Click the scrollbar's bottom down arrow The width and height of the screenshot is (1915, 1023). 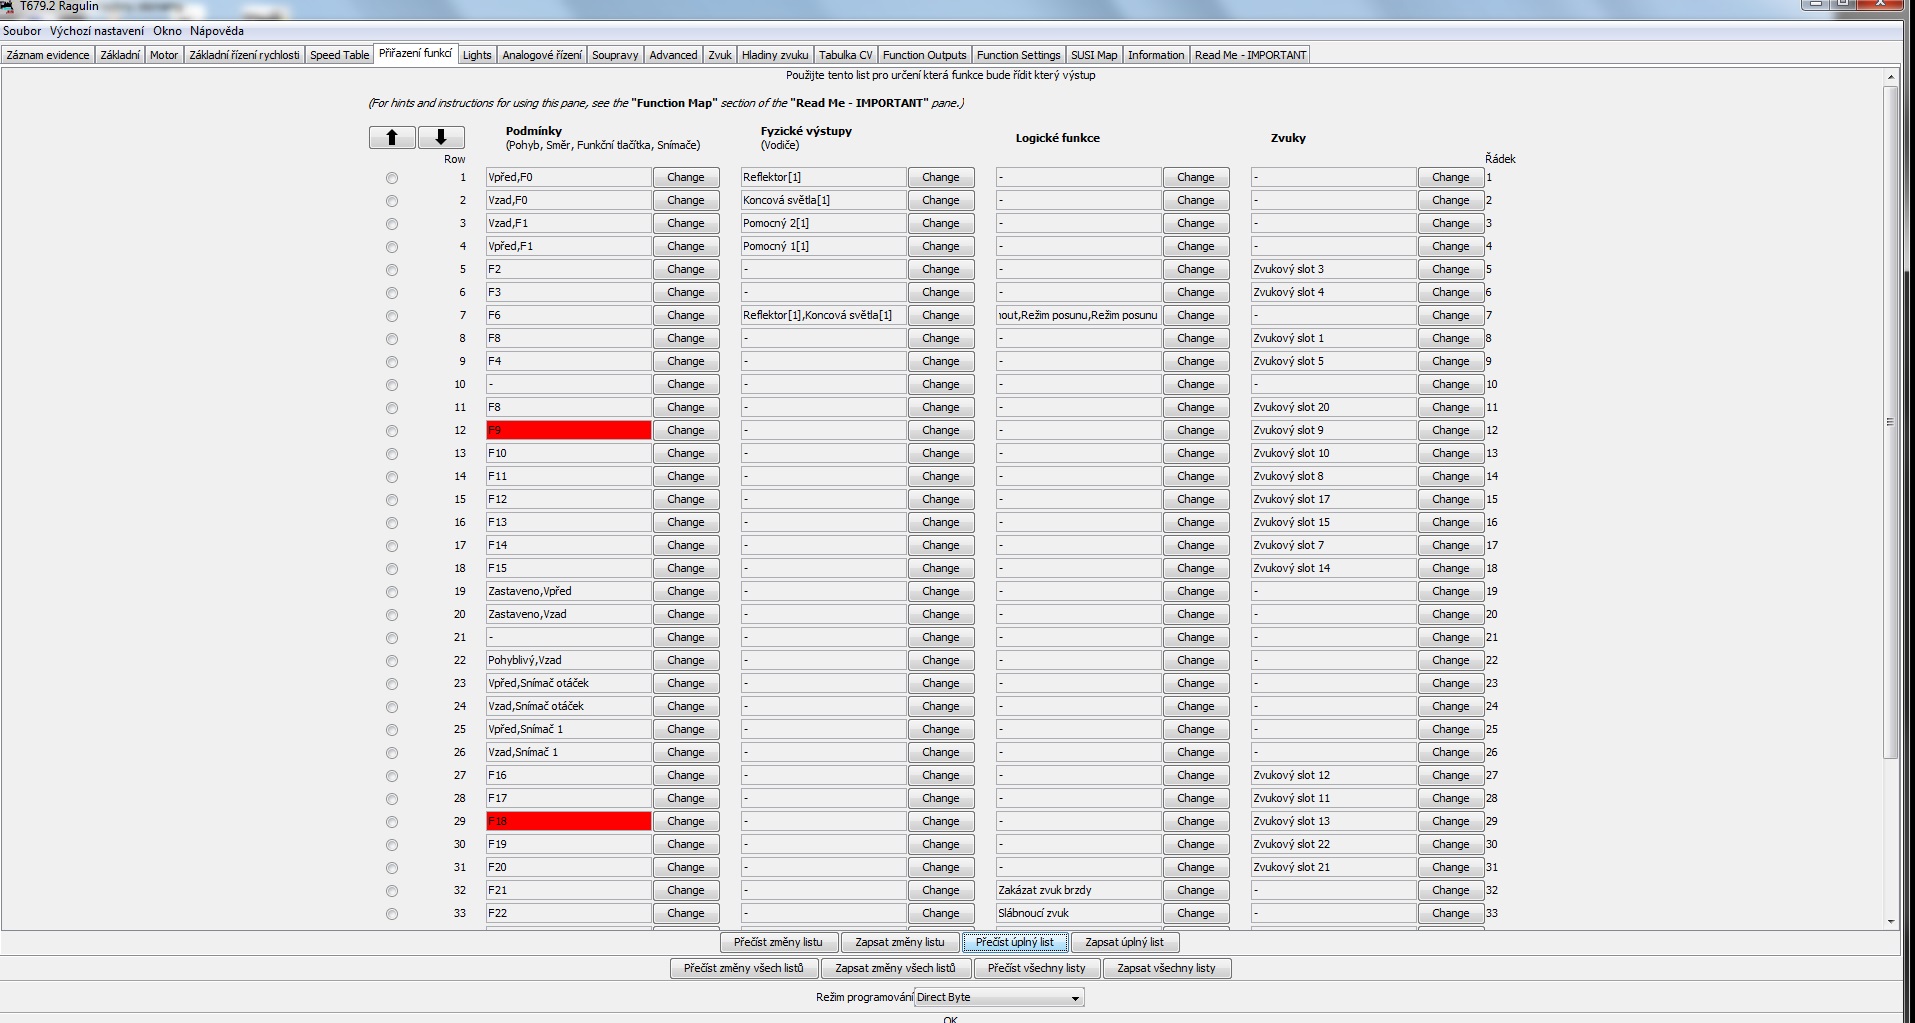1890,921
